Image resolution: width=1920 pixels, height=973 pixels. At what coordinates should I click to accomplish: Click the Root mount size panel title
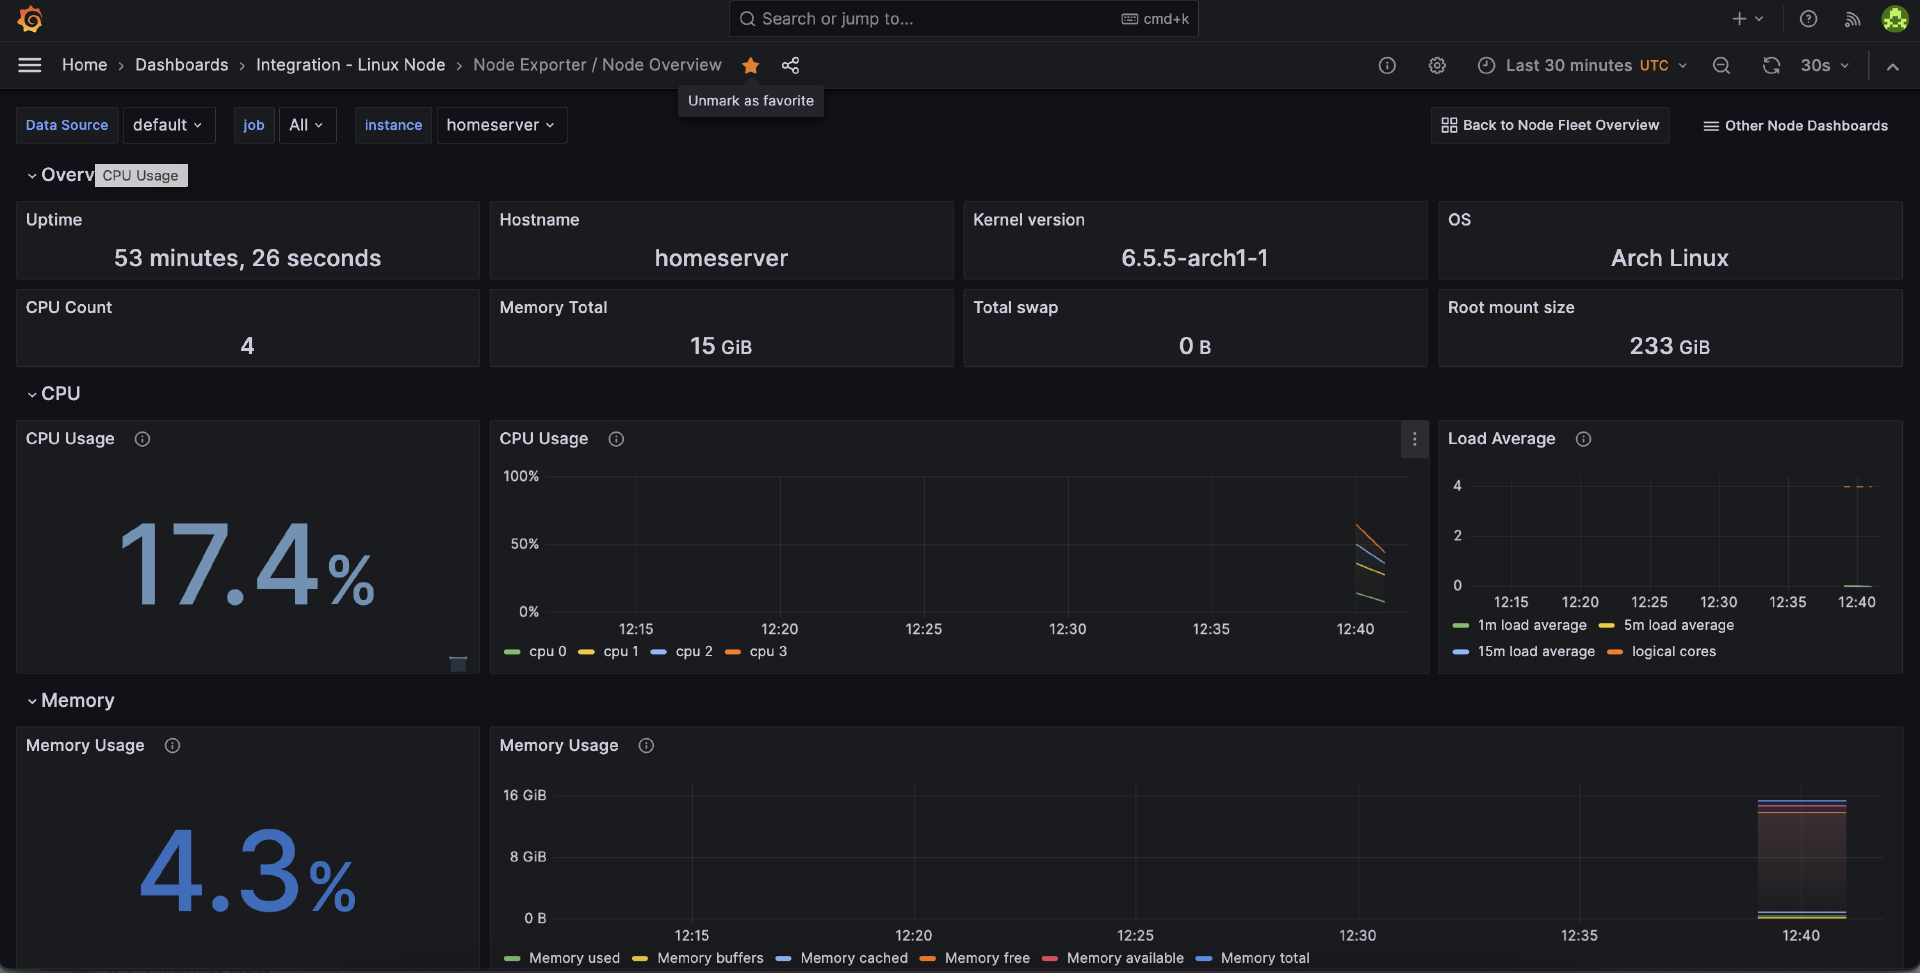coord(1511,308)
